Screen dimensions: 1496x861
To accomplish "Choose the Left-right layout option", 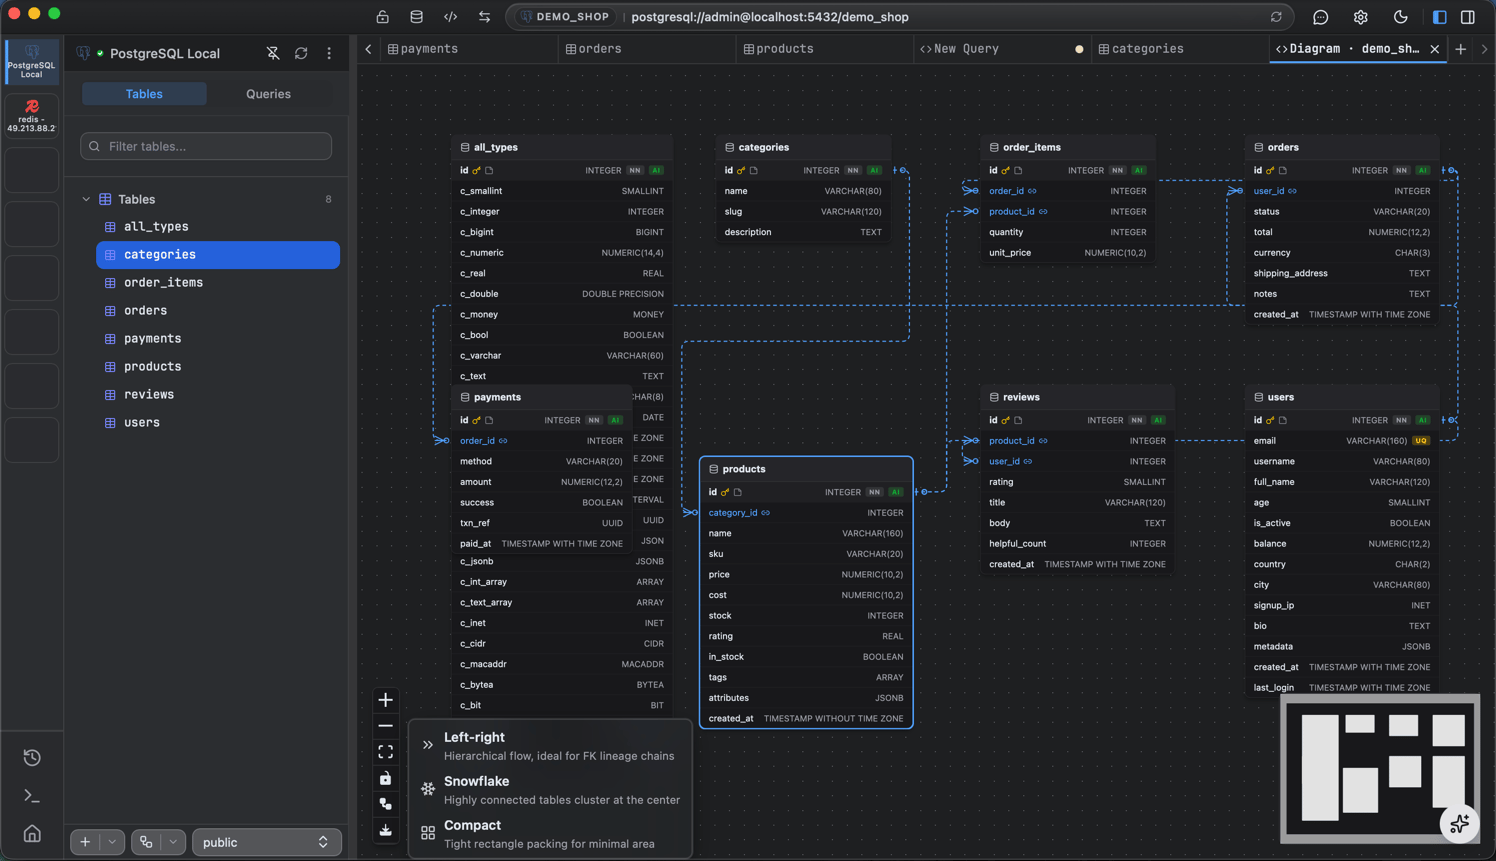I will click(550, 745).
